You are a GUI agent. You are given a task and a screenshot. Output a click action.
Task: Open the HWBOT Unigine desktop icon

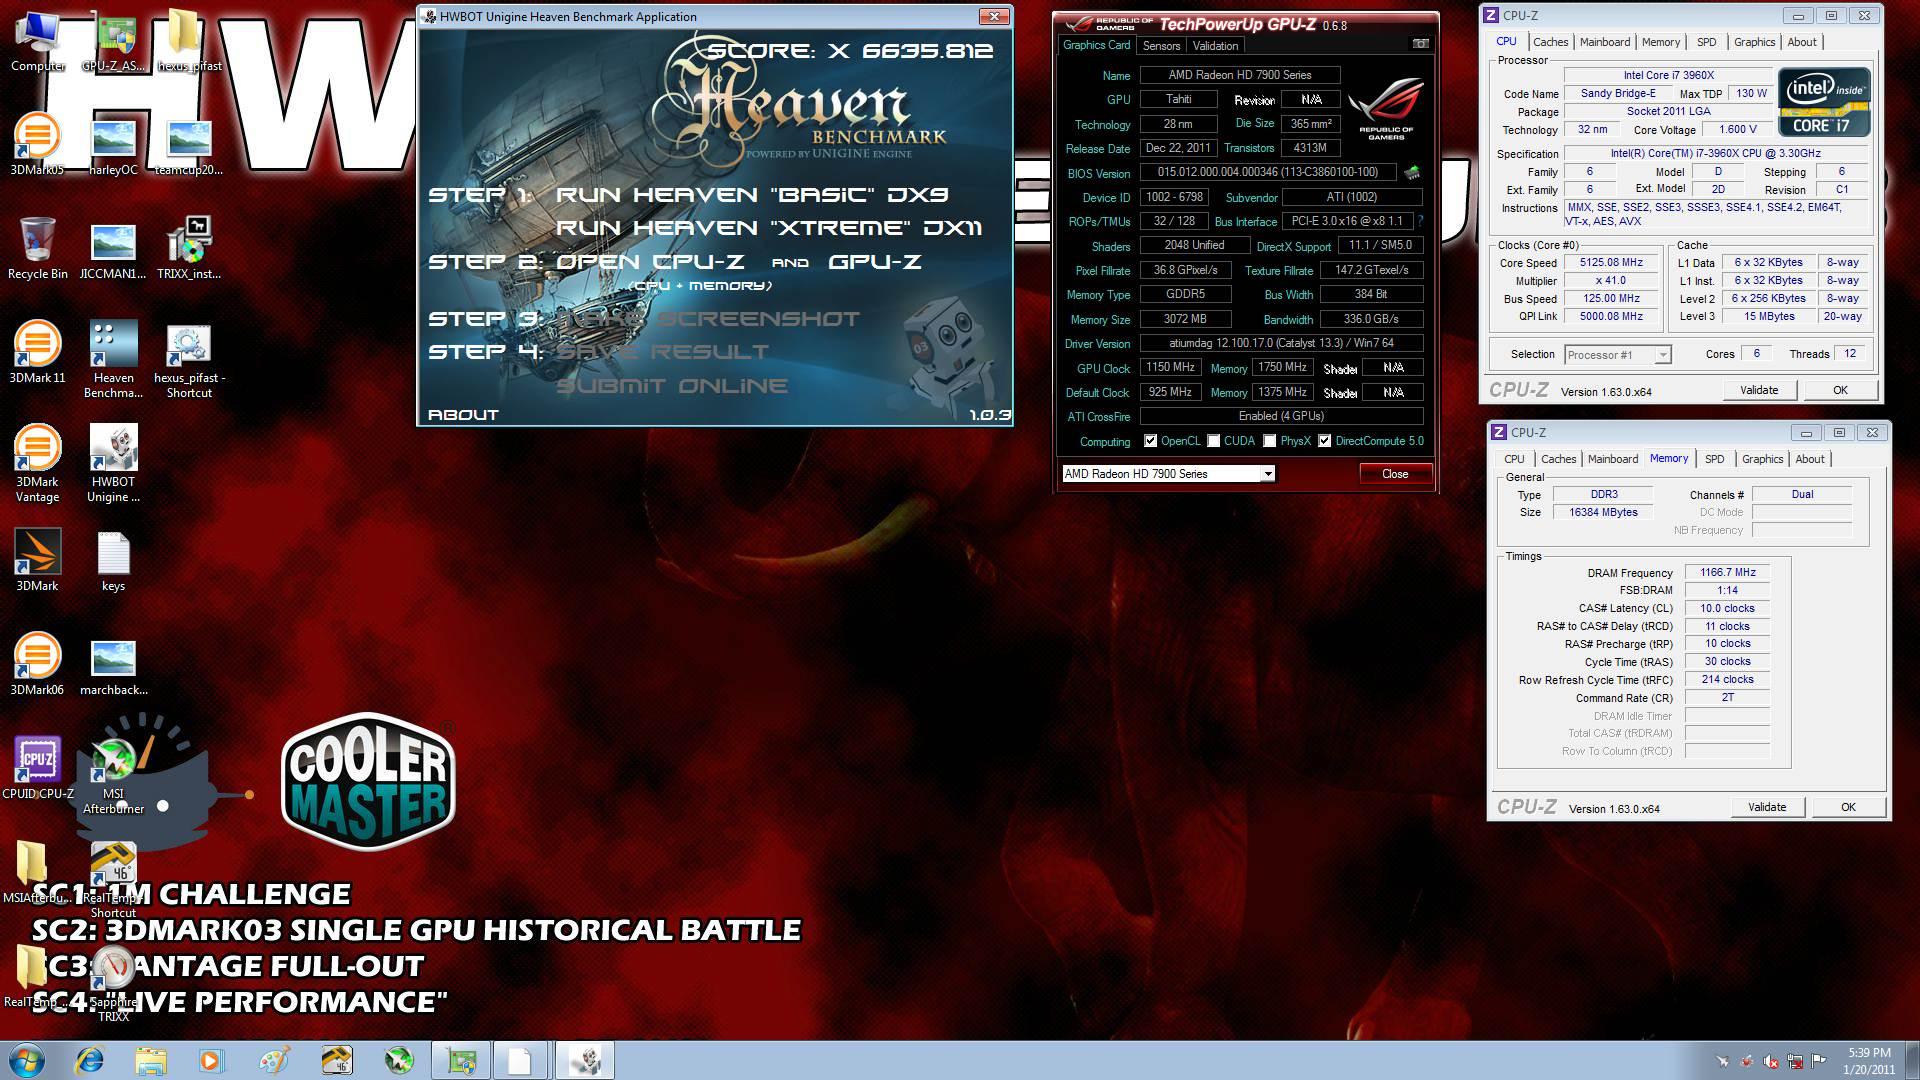click(113, 464)
